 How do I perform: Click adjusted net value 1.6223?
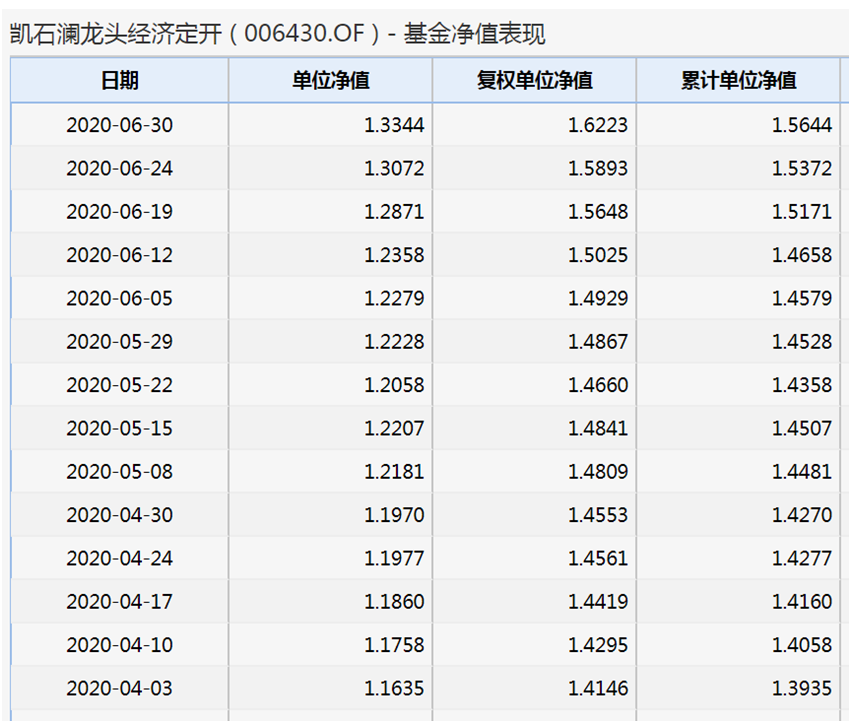coord(598,125)
